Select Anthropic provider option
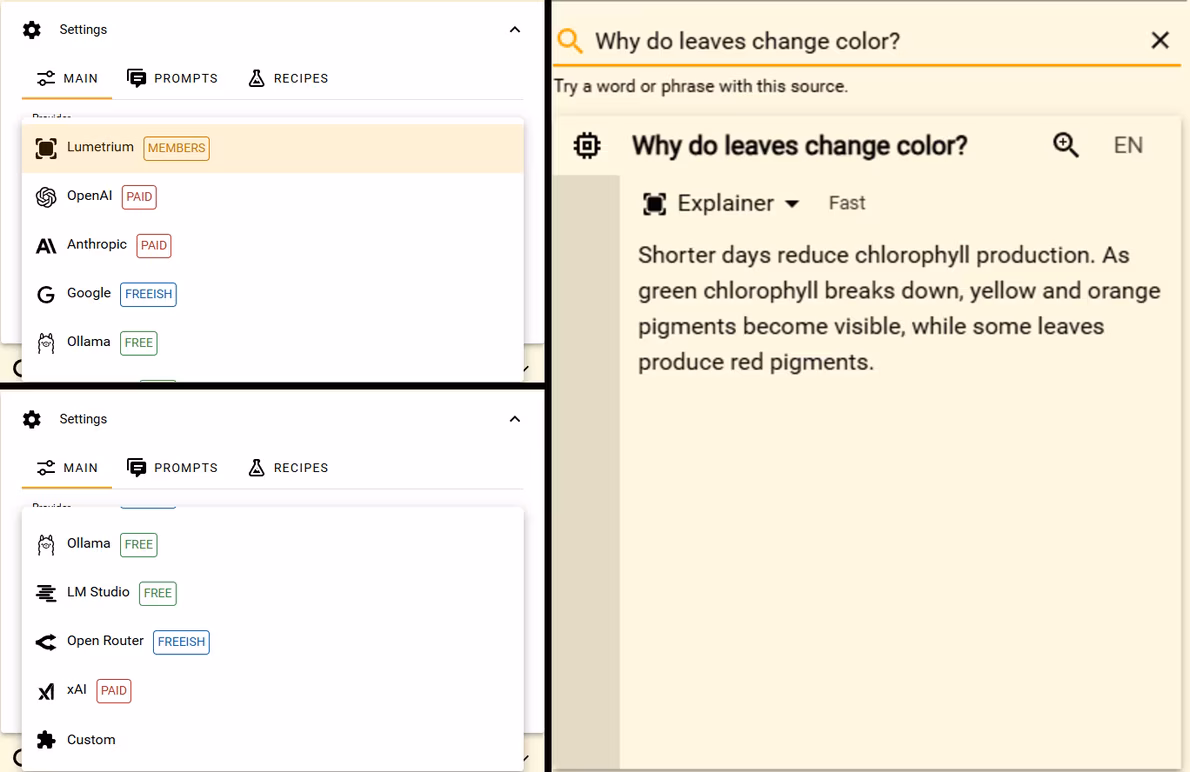The width and height of the screenshot is (1190, 772). pyautogui.click(x=272, y=245)
